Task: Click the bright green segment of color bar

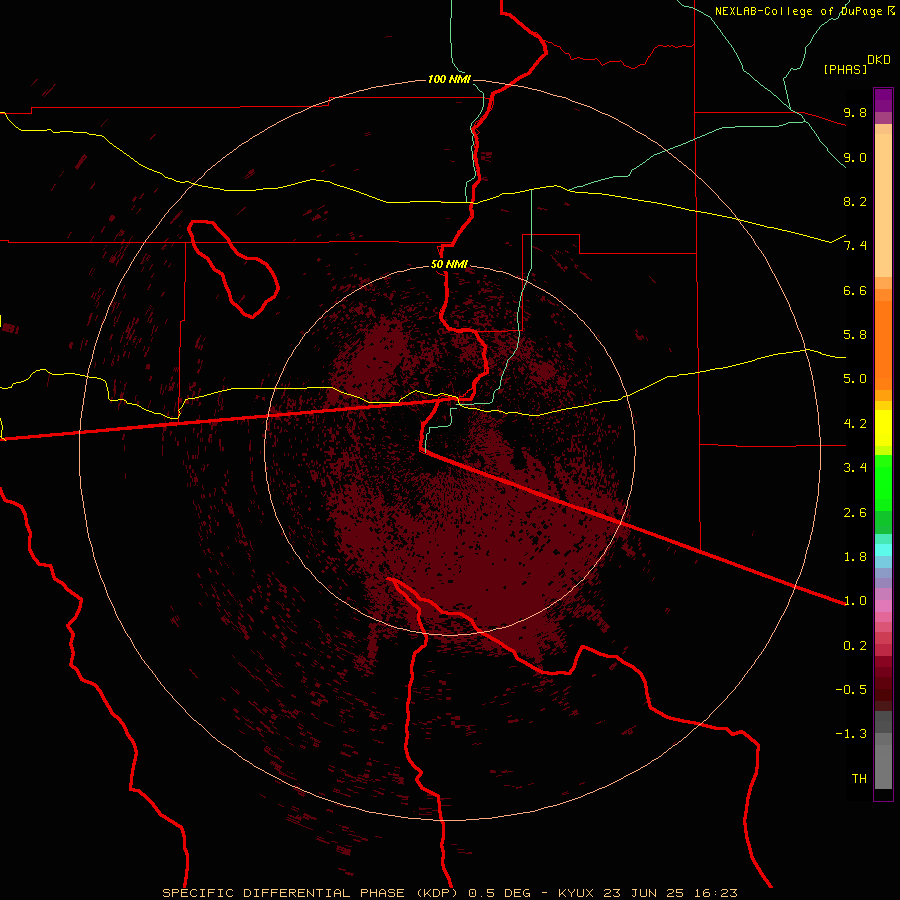Action: 883,483
